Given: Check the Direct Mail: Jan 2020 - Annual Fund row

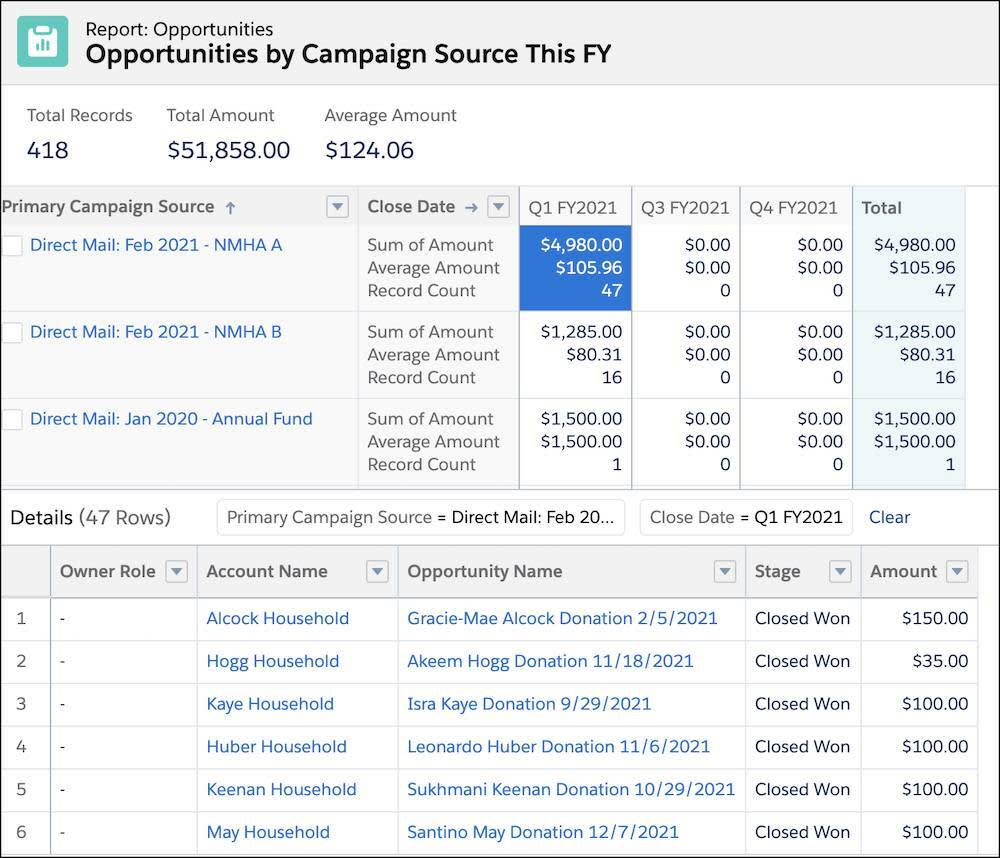Looking at the screenshot, I should pos(13,417).
